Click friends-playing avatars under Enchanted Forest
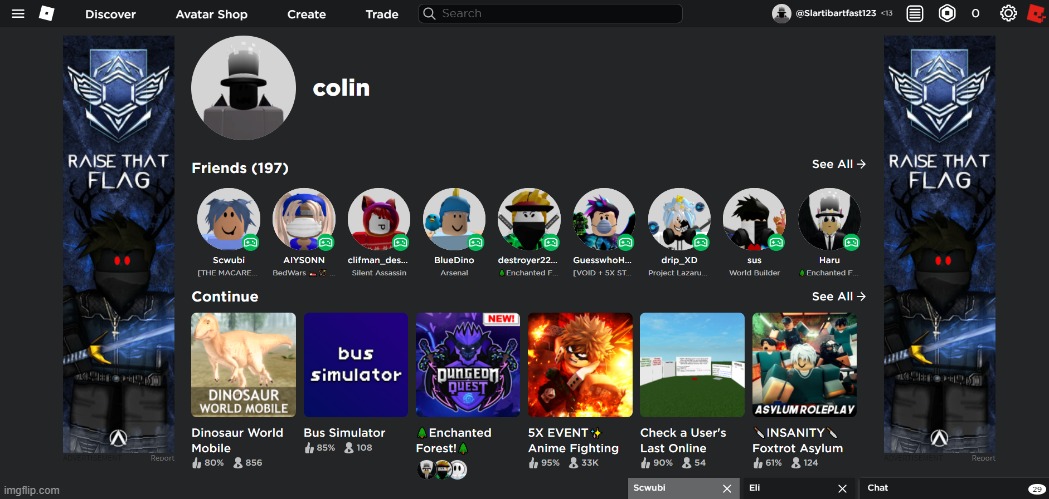 pos(442,470)
